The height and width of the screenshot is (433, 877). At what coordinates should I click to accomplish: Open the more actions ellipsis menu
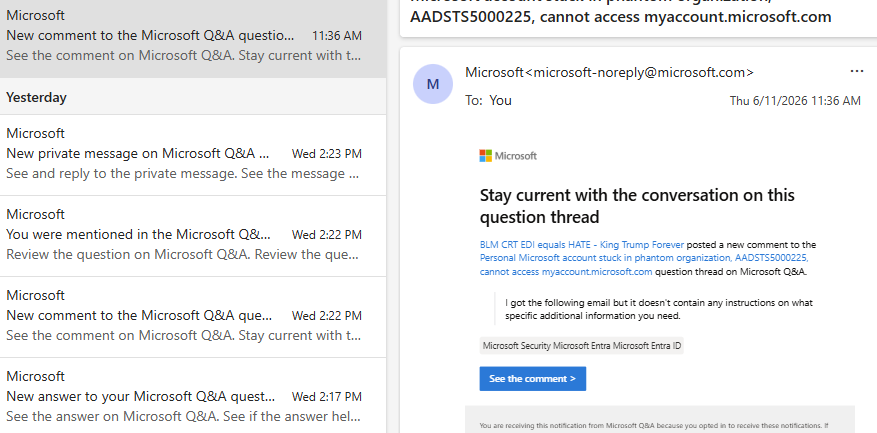856,72
